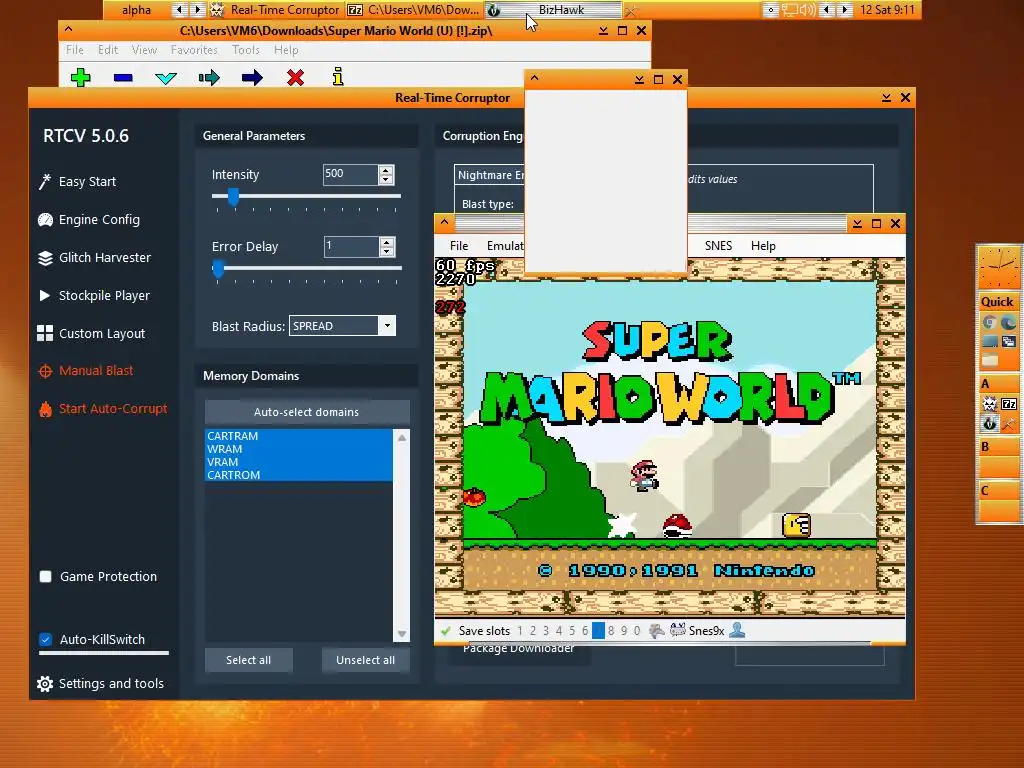The height and width of the screenshot is (768, 1024).
Task: Click the 7-Zip Test checkmark icon
Action: 166,78
